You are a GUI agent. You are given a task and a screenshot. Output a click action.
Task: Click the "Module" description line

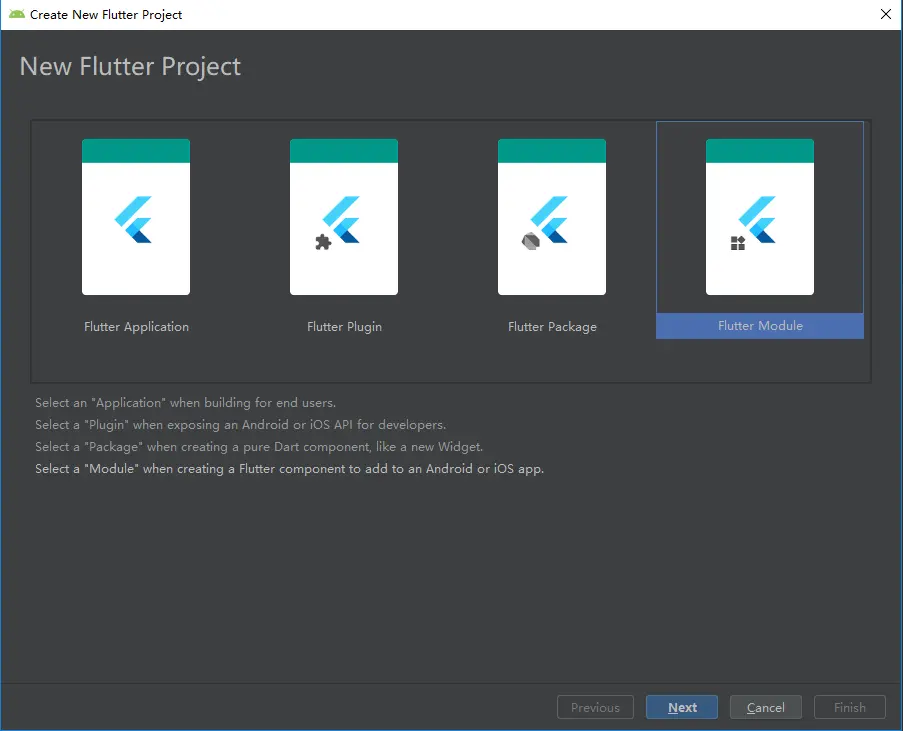coord(290,468)
